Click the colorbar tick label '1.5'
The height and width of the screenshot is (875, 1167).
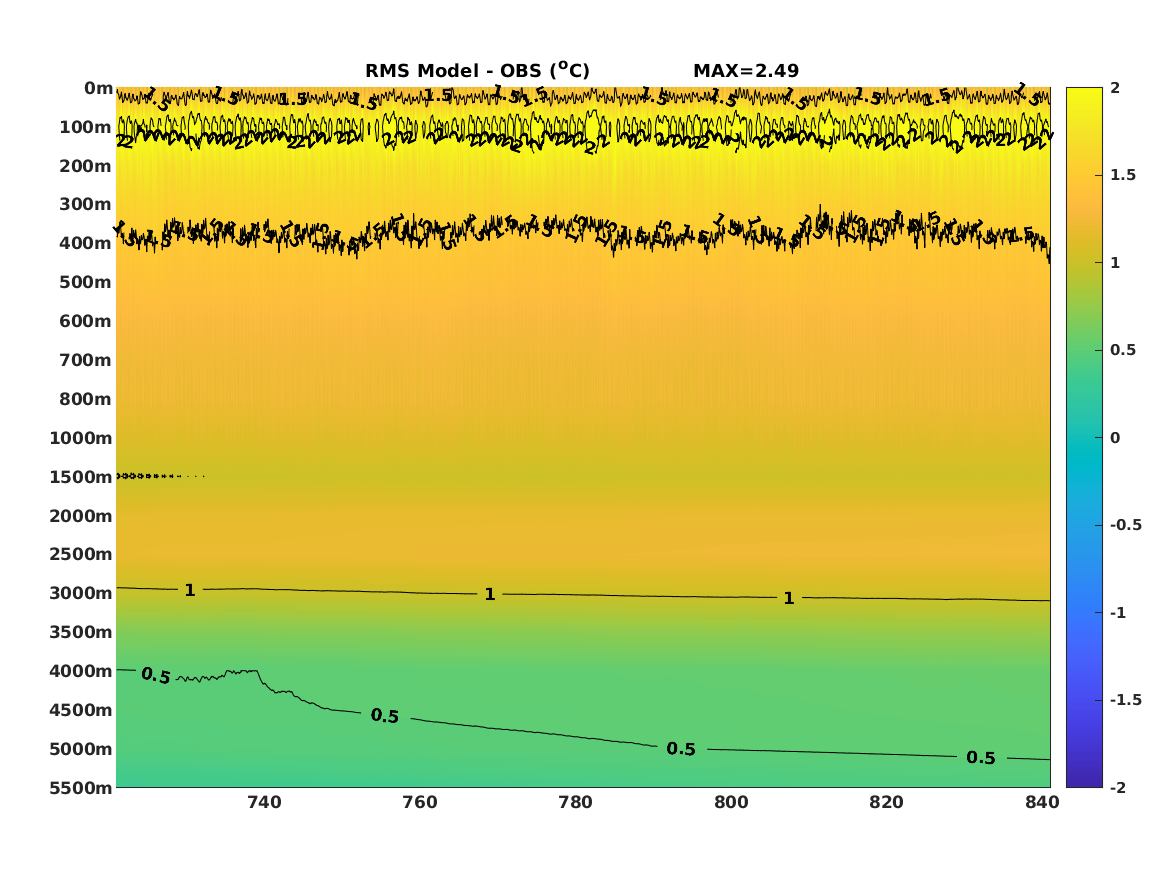coord(1123,175)
